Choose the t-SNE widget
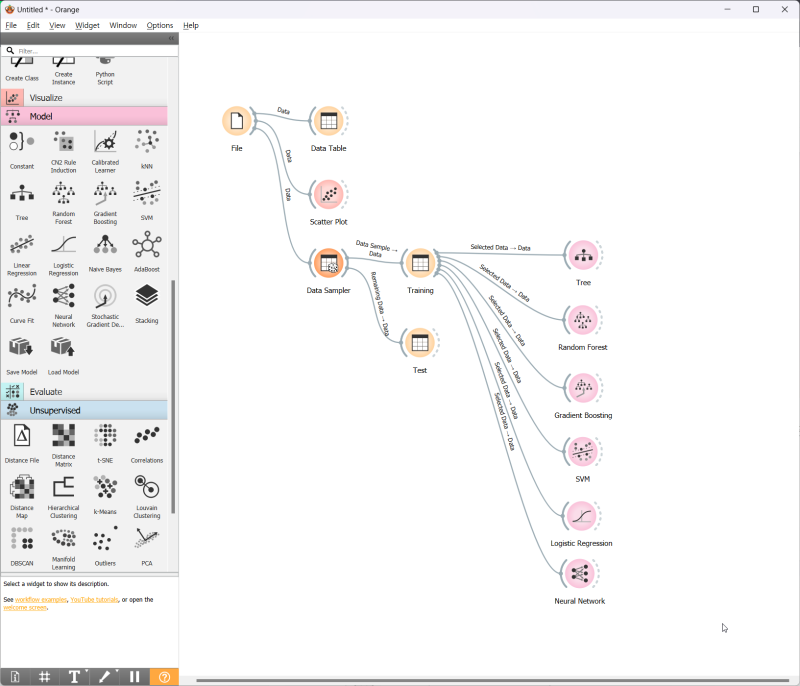The height and width of the screenshot is (686, 800). pos(105,443)
